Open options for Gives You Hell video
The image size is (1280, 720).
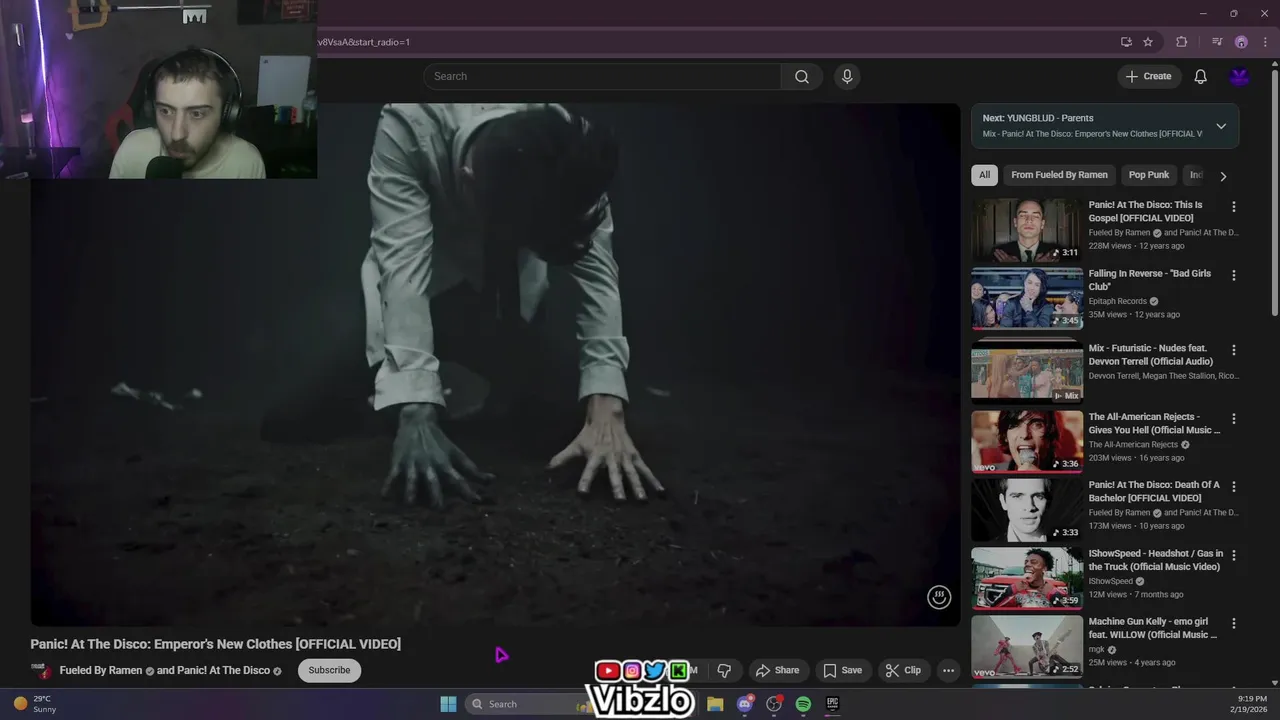pyautogui.click(x=1233, y=418)
